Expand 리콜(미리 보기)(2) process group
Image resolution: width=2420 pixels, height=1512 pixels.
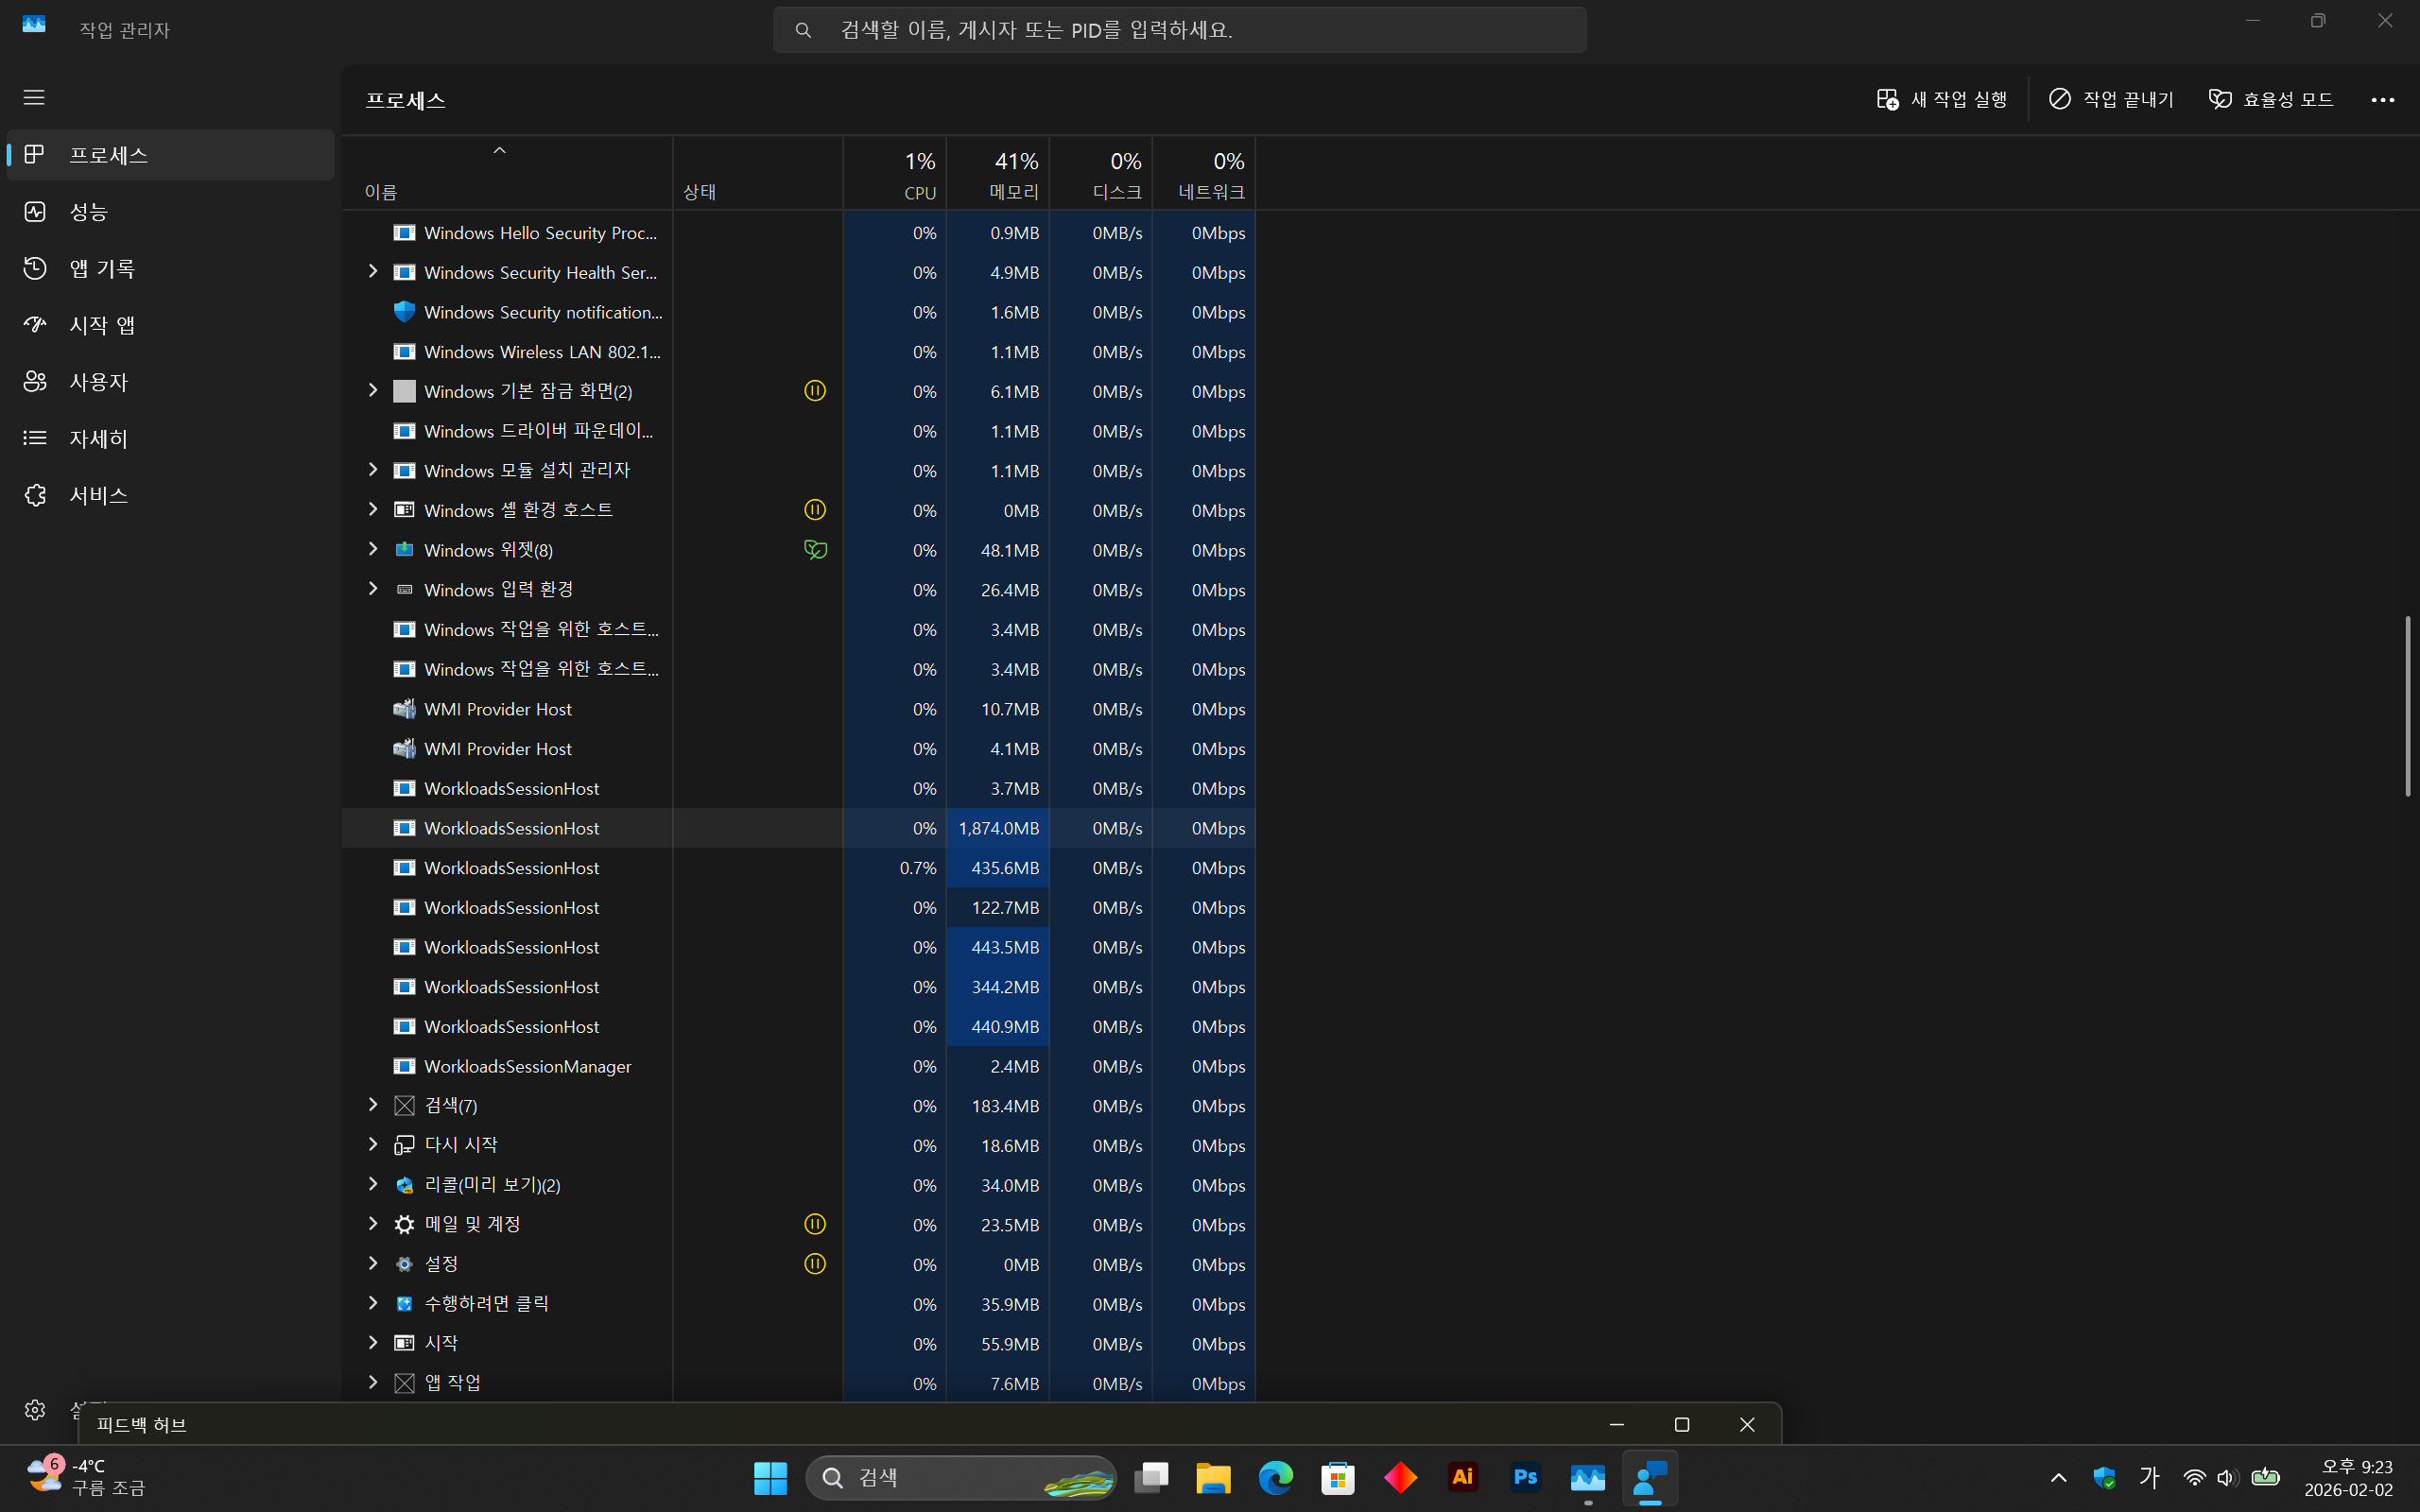[373, 1185]
